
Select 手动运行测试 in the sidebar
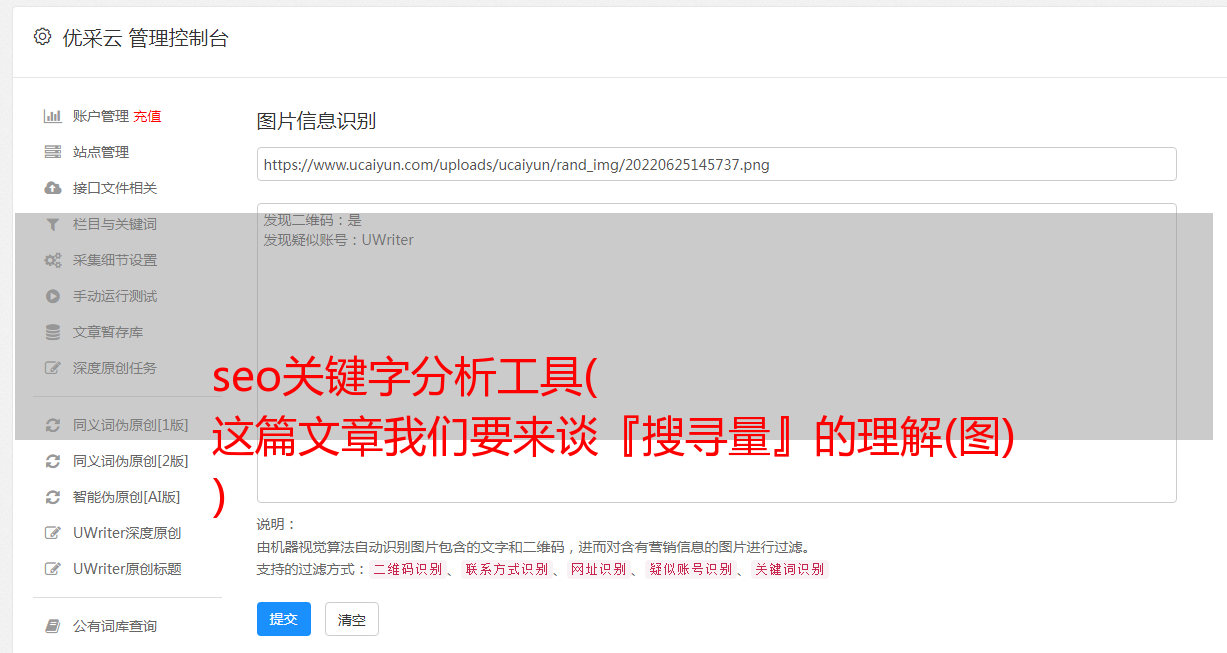point(114,296)
